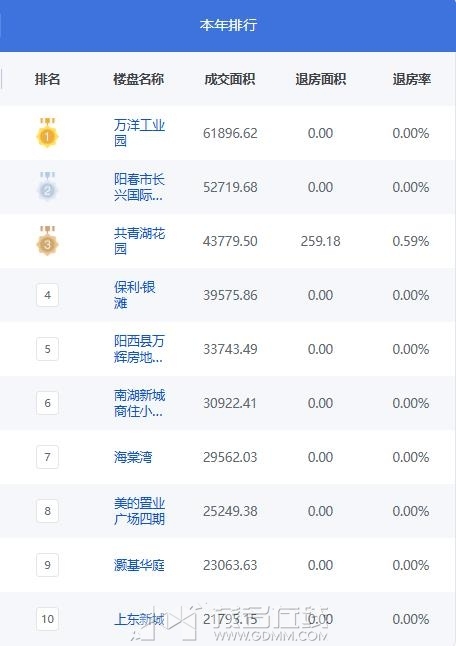
Task: Click the 成交面积 column header
Action: pos(230,79)
